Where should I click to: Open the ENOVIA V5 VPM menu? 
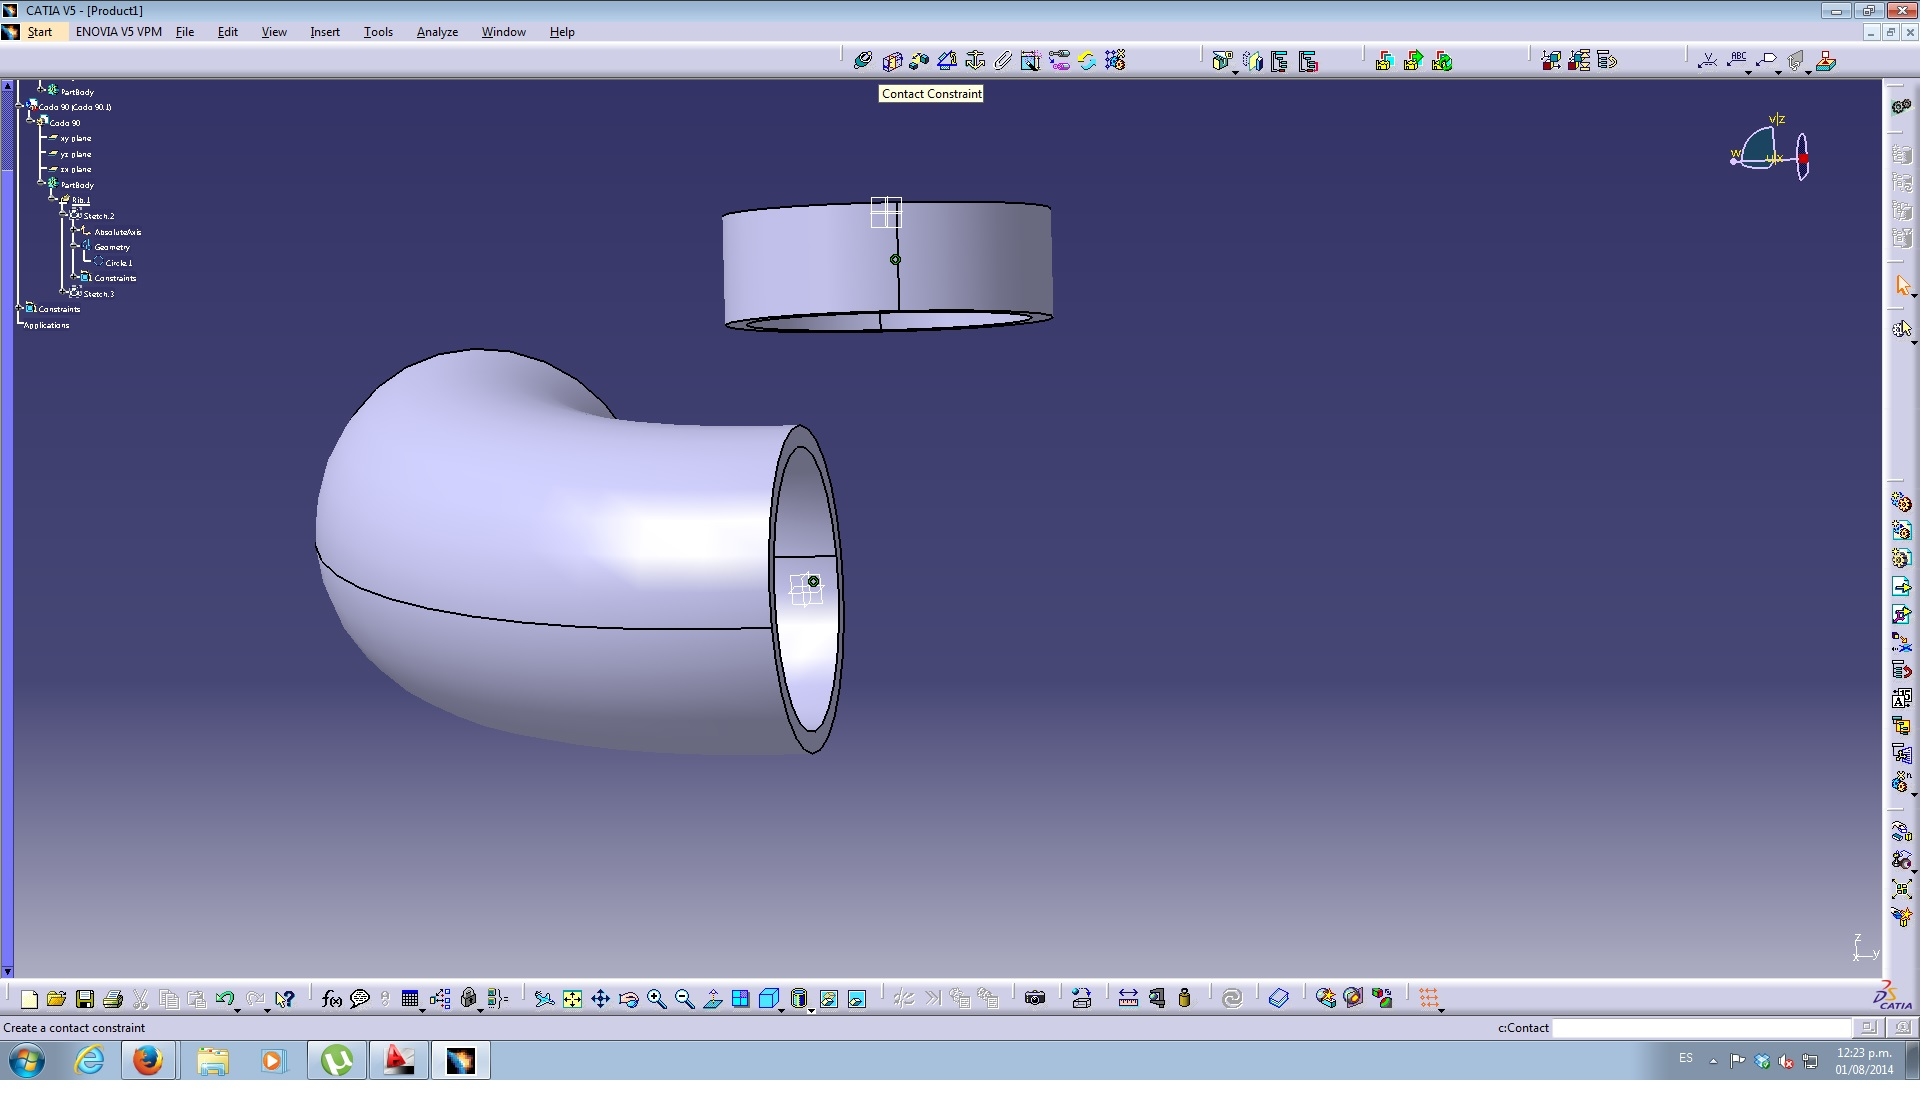tap(119, 32)
